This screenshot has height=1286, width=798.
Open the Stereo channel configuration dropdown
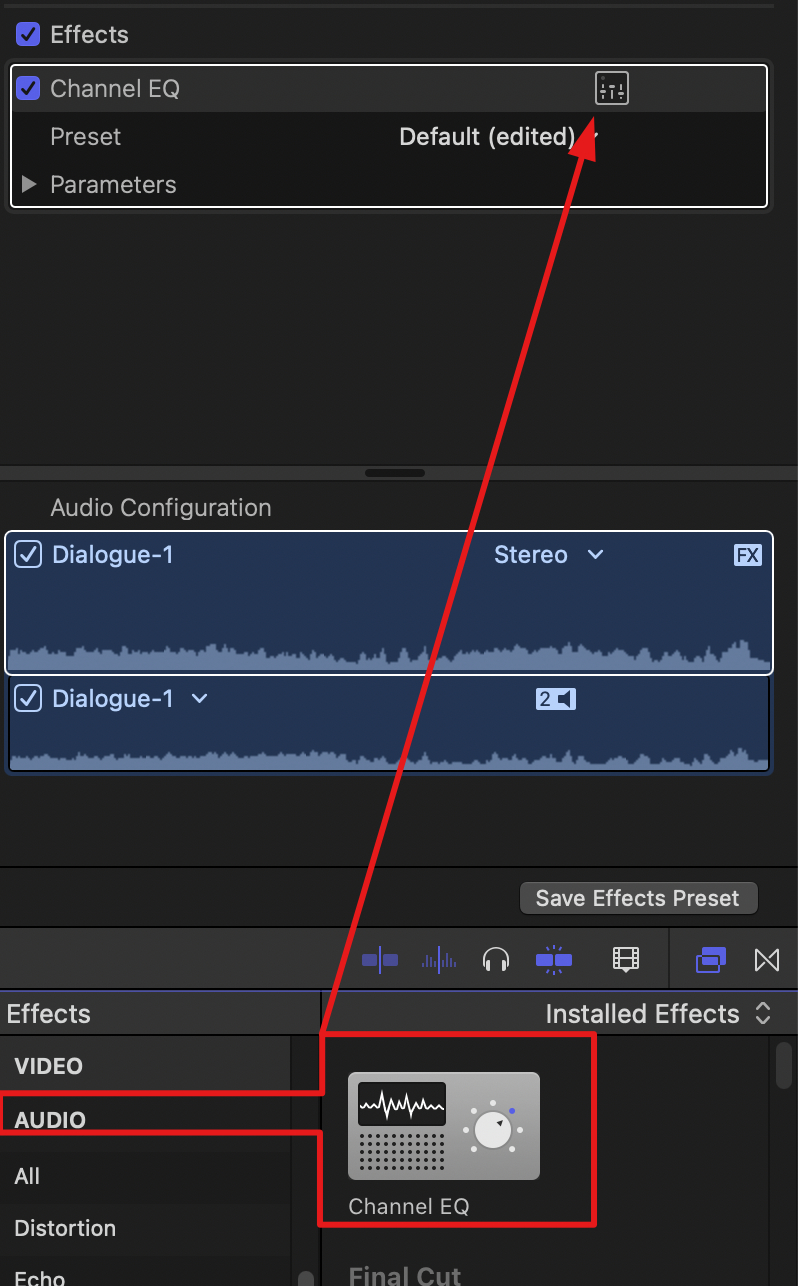(548, 555)
